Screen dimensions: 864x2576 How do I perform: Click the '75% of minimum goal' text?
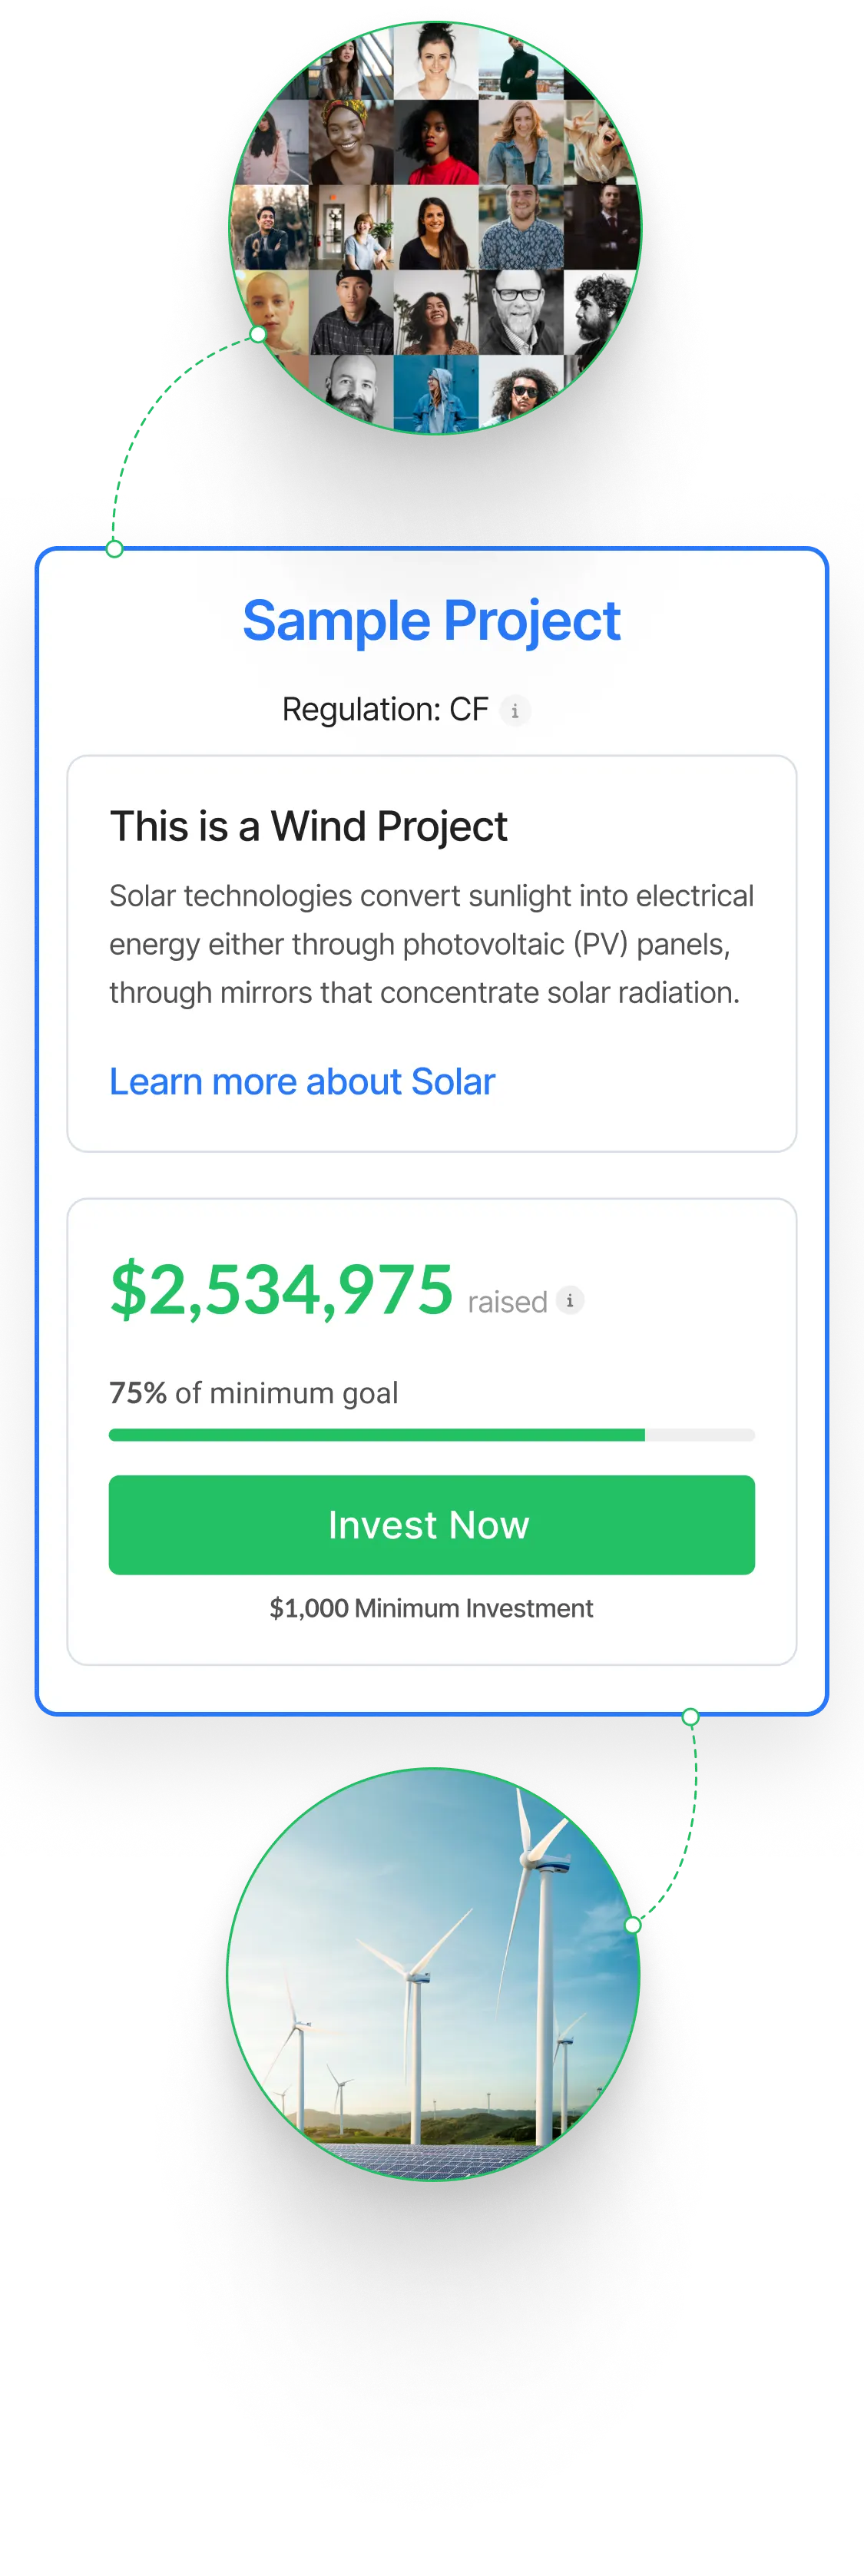(253, 1391)
